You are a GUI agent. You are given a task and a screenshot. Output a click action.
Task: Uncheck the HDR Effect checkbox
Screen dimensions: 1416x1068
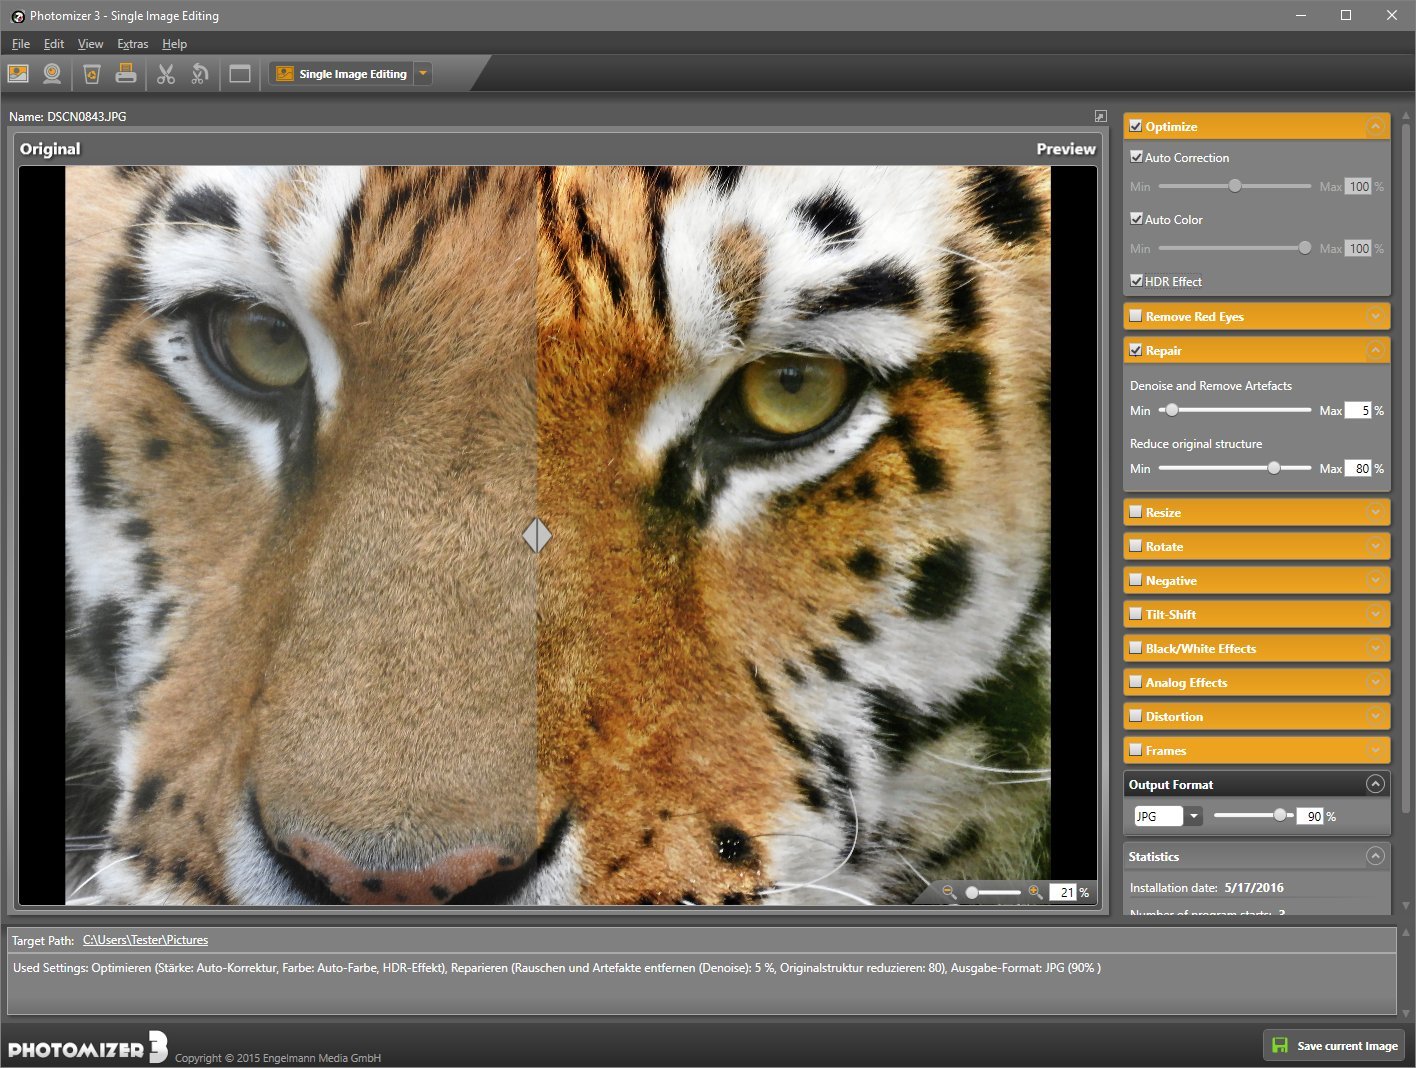1136,281
